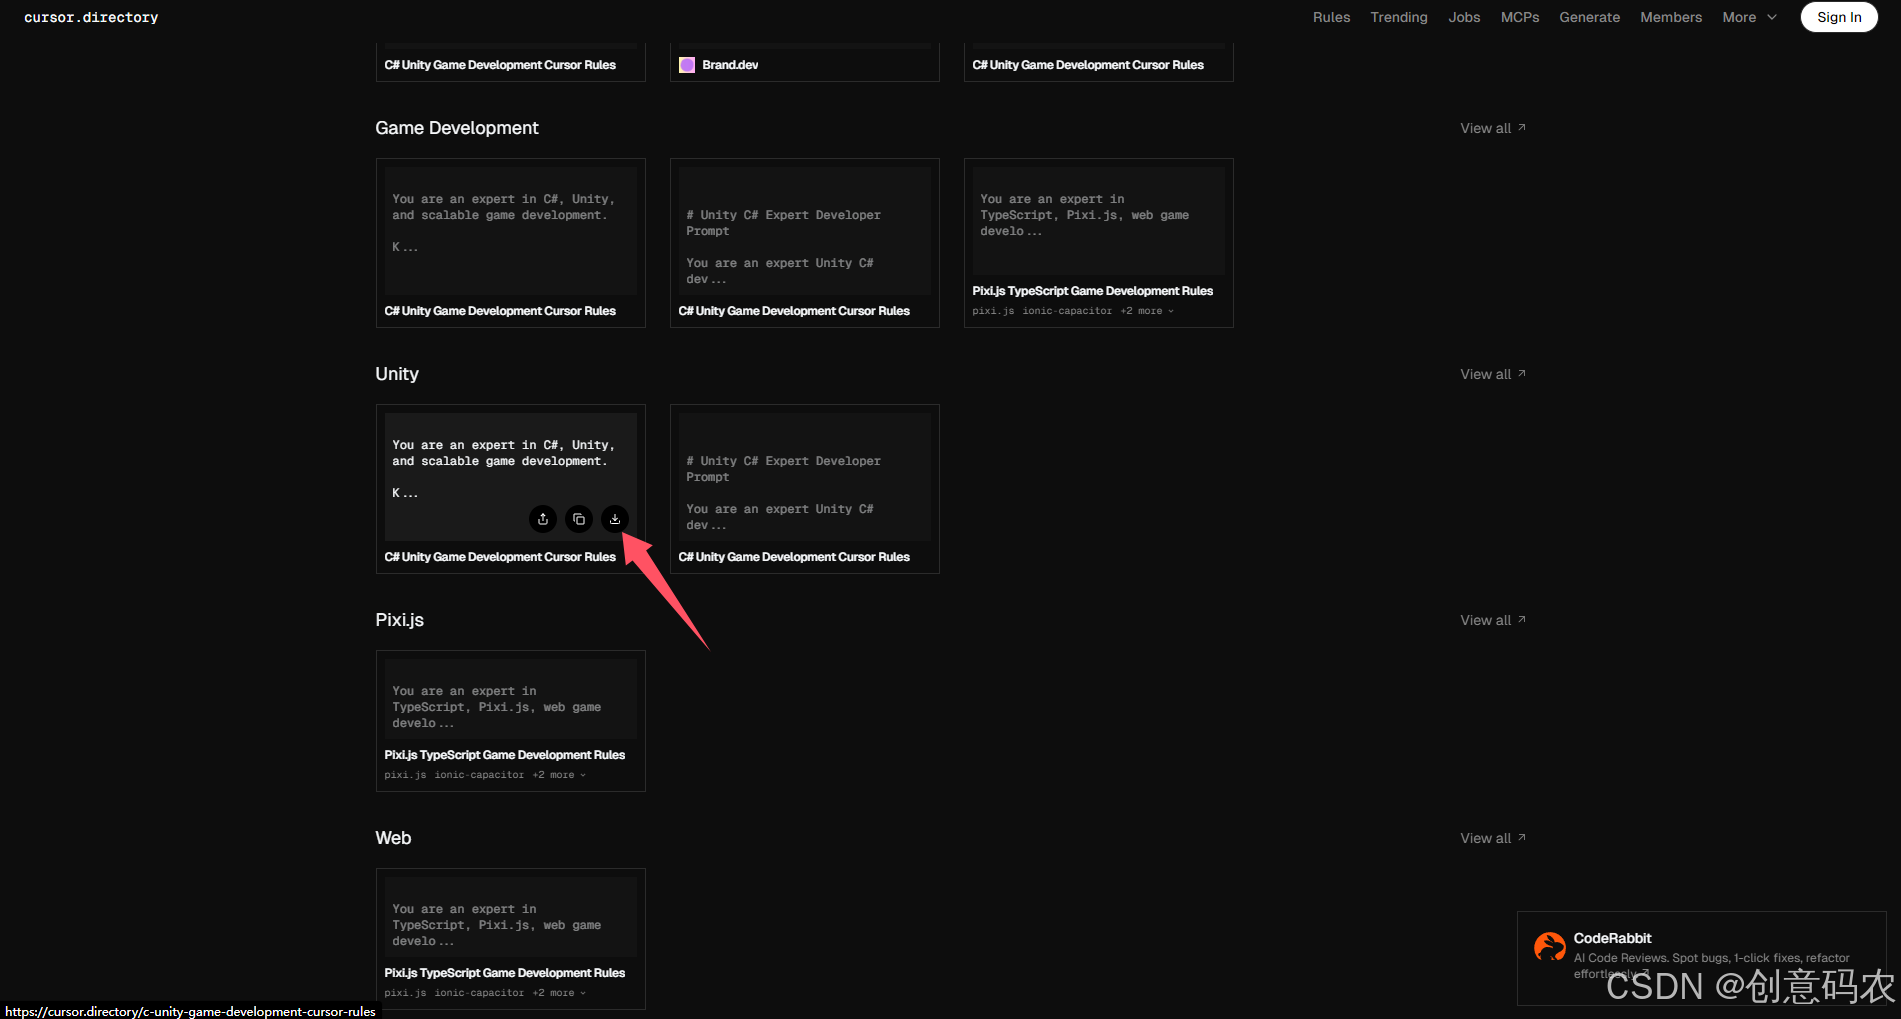Click the 'pixi.js' tag in the Game Development card
1901x1019 pixels.
(x=993, y=311)
